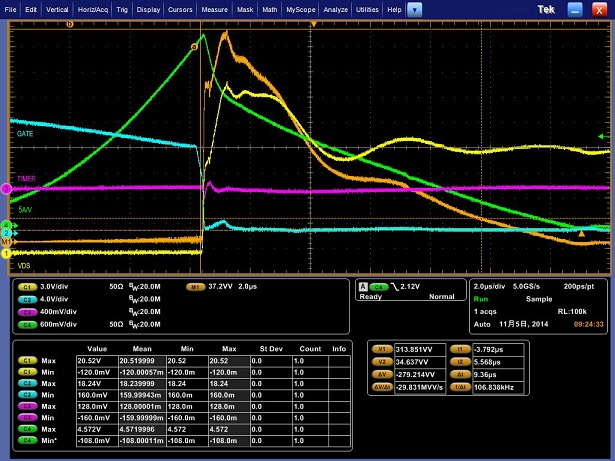Open the Cursors menu
The height and width of the screenshot is (461, 615).
click(180, 9)
